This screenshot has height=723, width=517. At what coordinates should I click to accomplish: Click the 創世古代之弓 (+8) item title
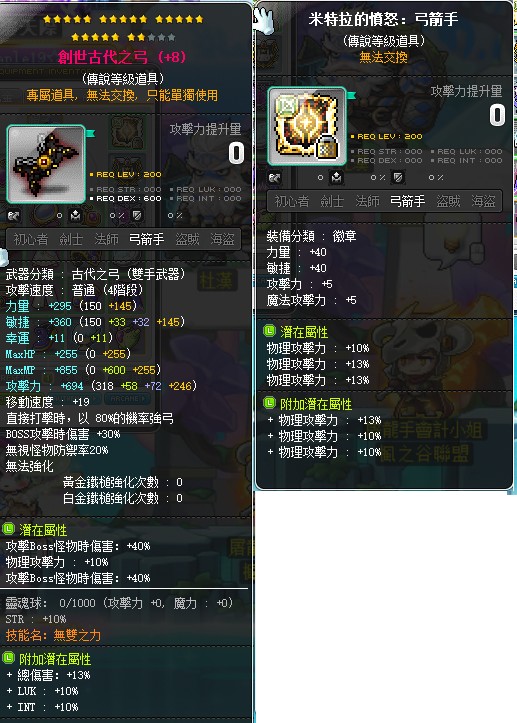[122, 57]
